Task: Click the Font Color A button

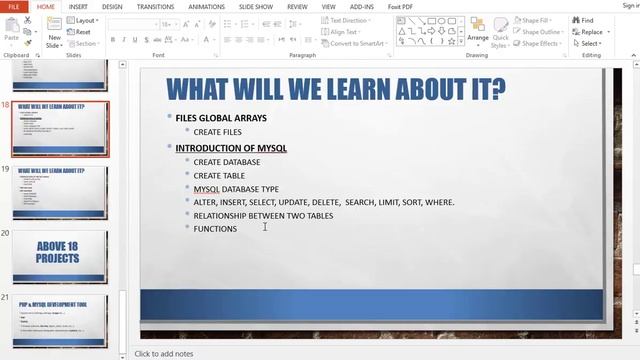Action: click(206, 40)
